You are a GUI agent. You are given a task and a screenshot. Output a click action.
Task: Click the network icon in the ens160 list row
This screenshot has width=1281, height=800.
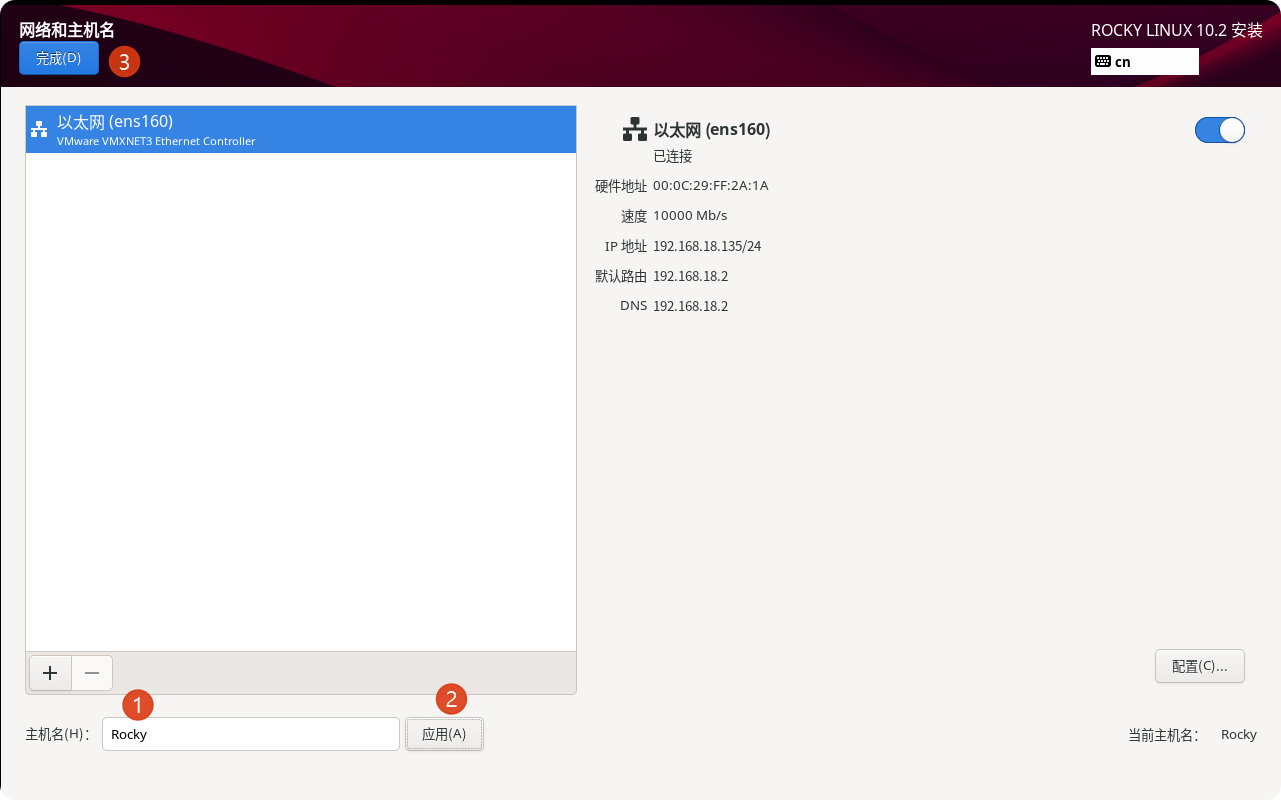(39, 130)
